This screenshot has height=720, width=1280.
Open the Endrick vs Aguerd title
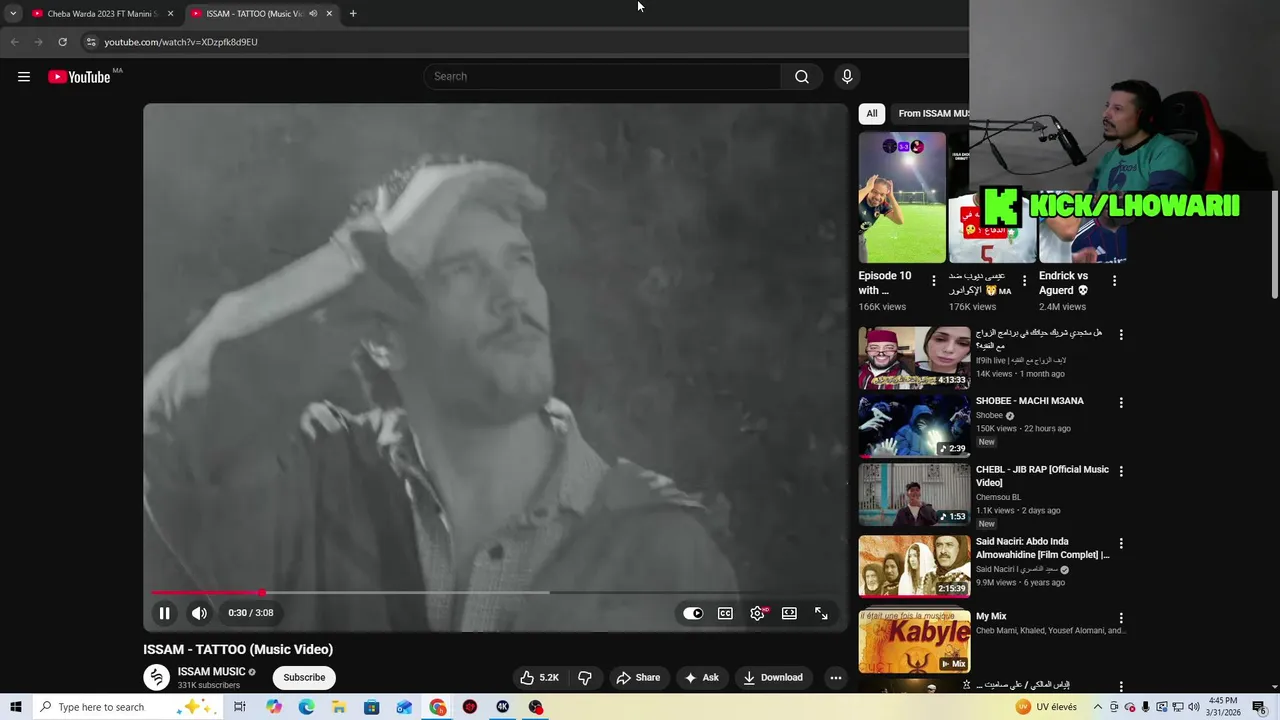[1063, 283]
